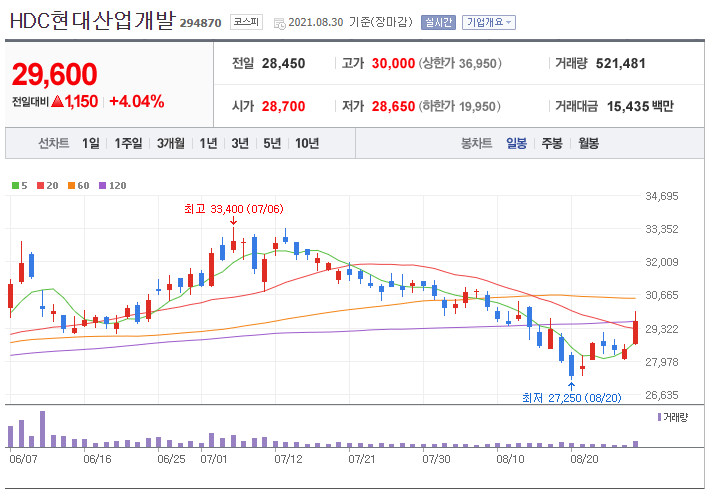The image size is (705, 489).
Task: Open the 기업개요 dropdown
Action: click(x=489, y=22)
